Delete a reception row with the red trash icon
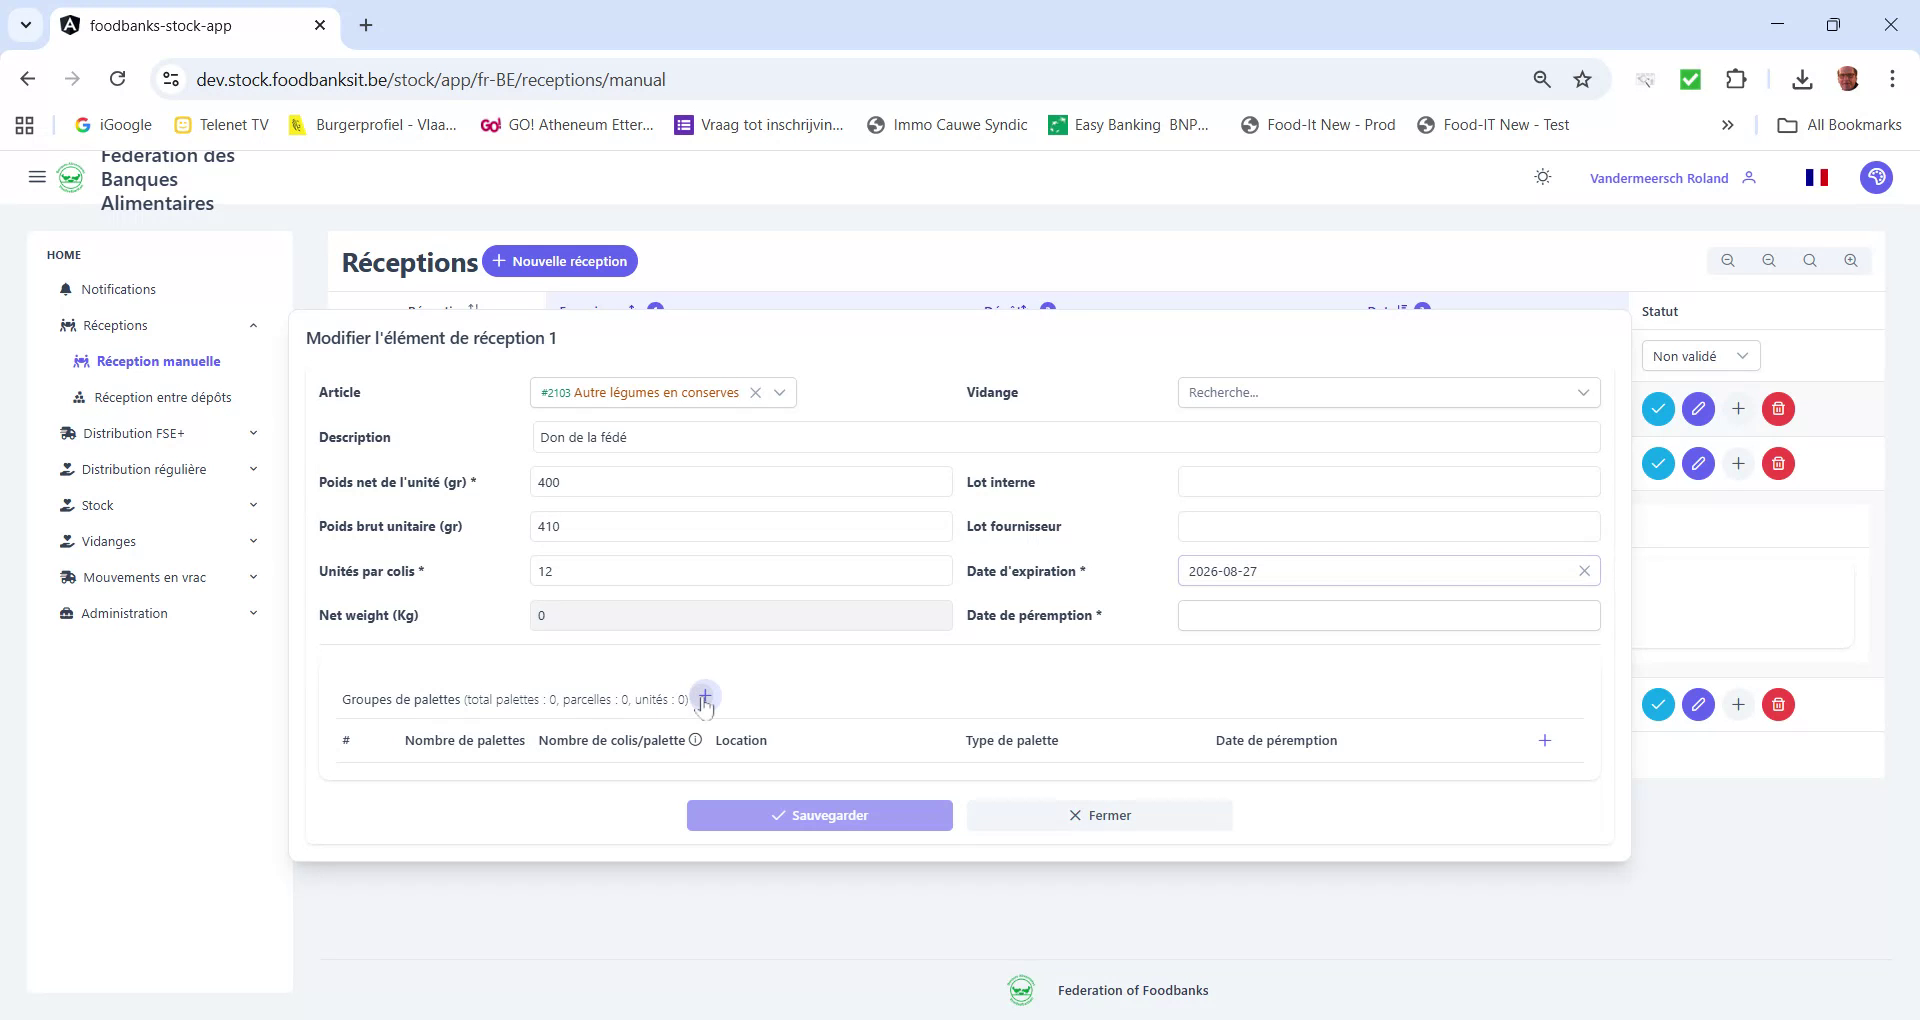 [x=1778, y=409]
